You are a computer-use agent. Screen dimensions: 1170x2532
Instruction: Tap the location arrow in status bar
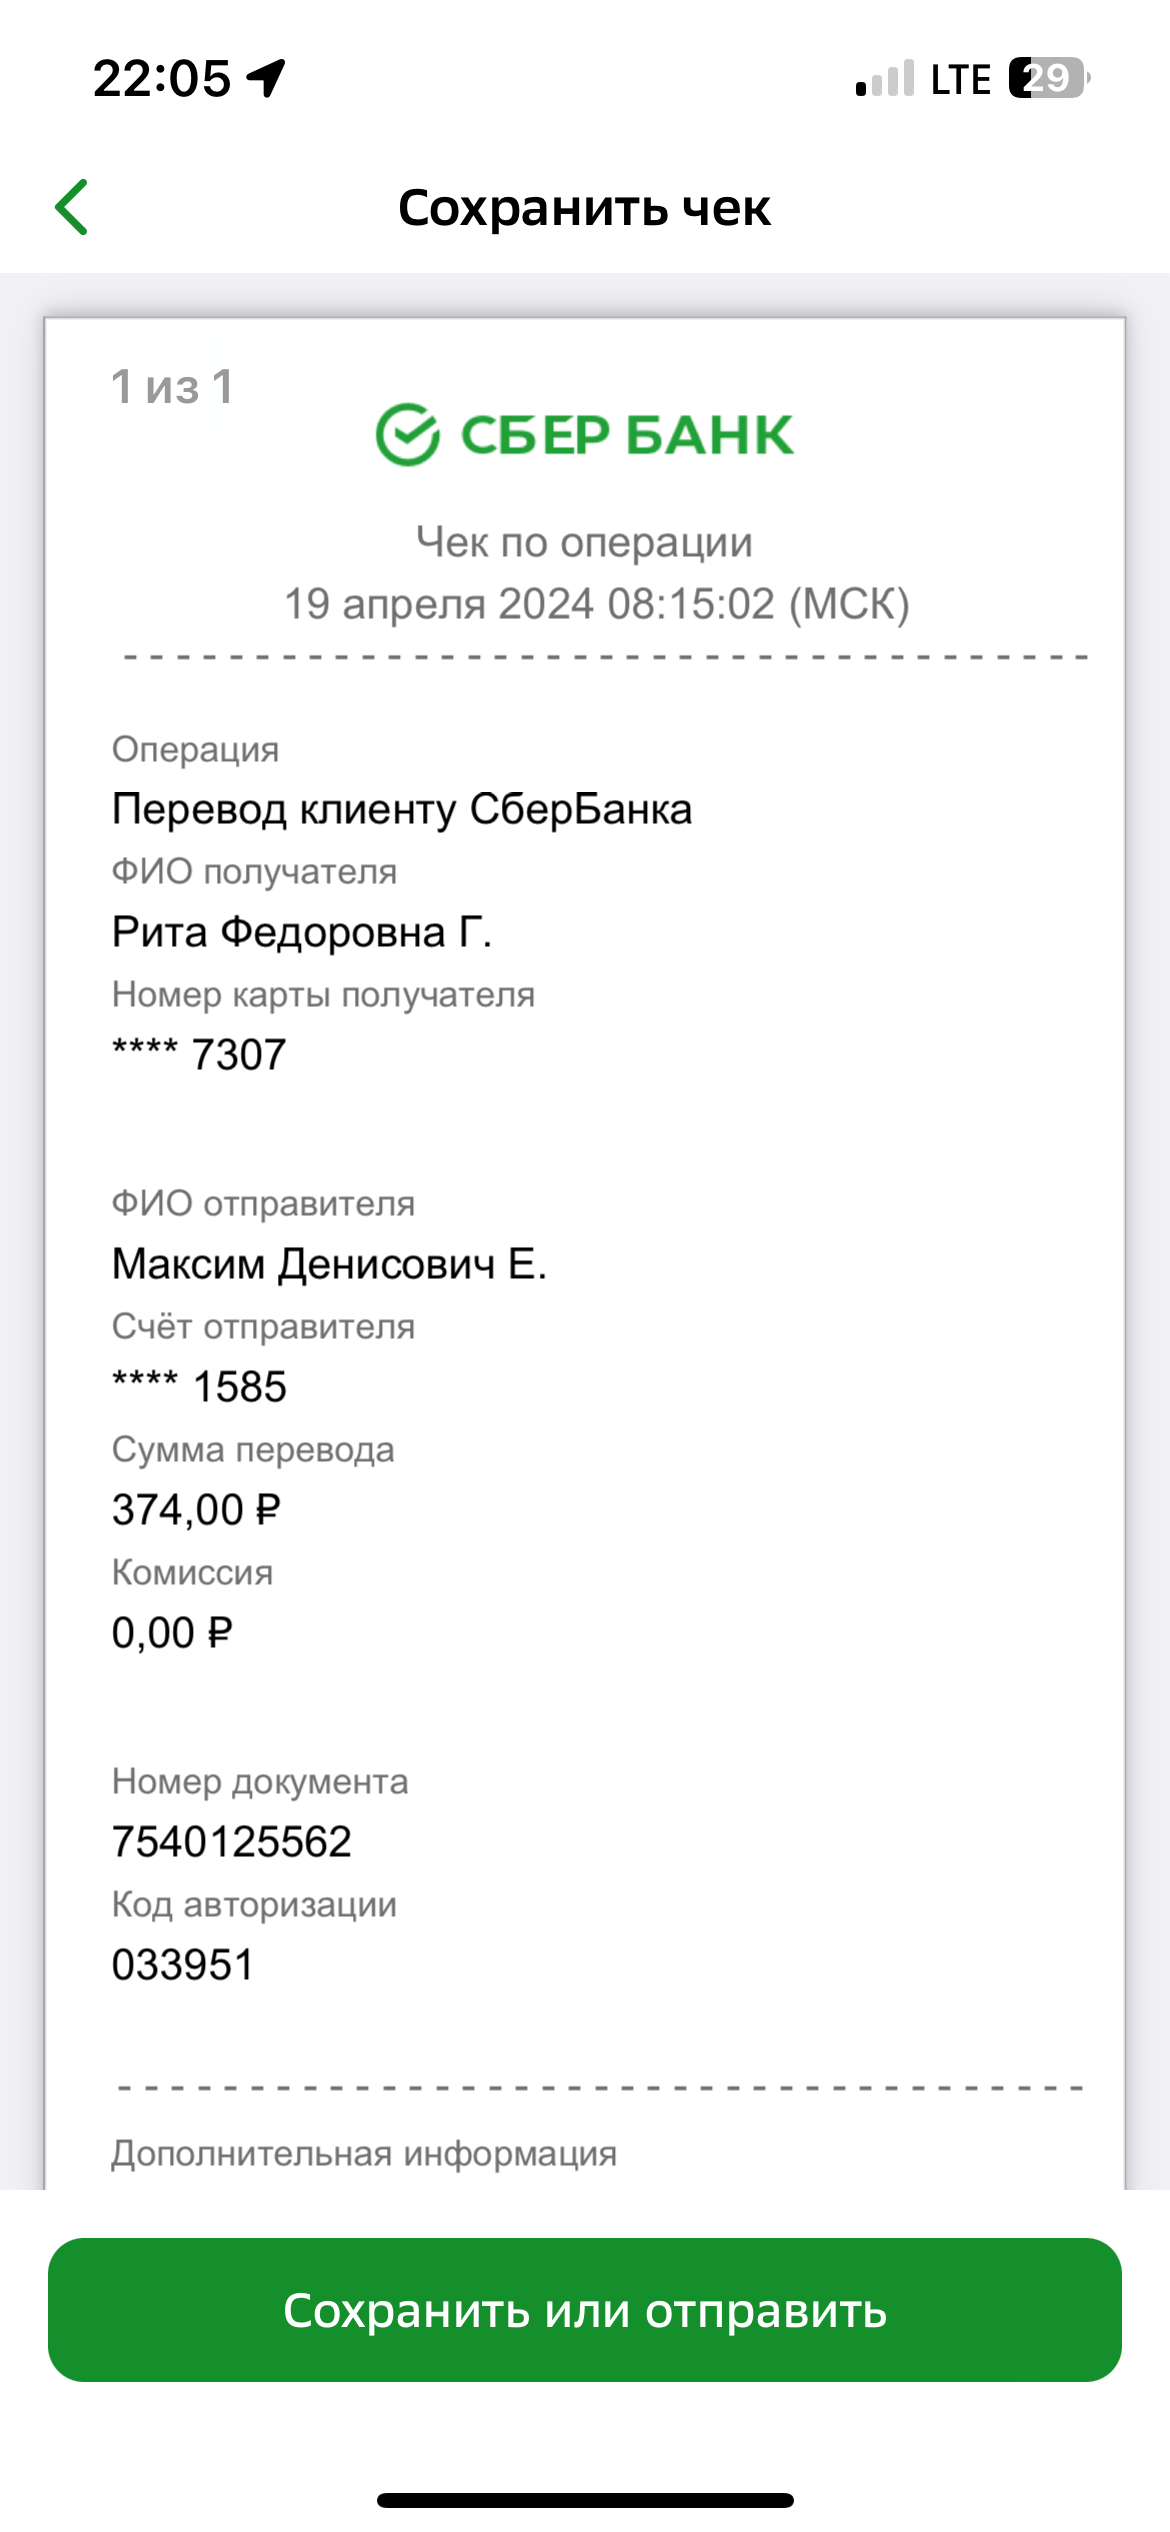266,78
